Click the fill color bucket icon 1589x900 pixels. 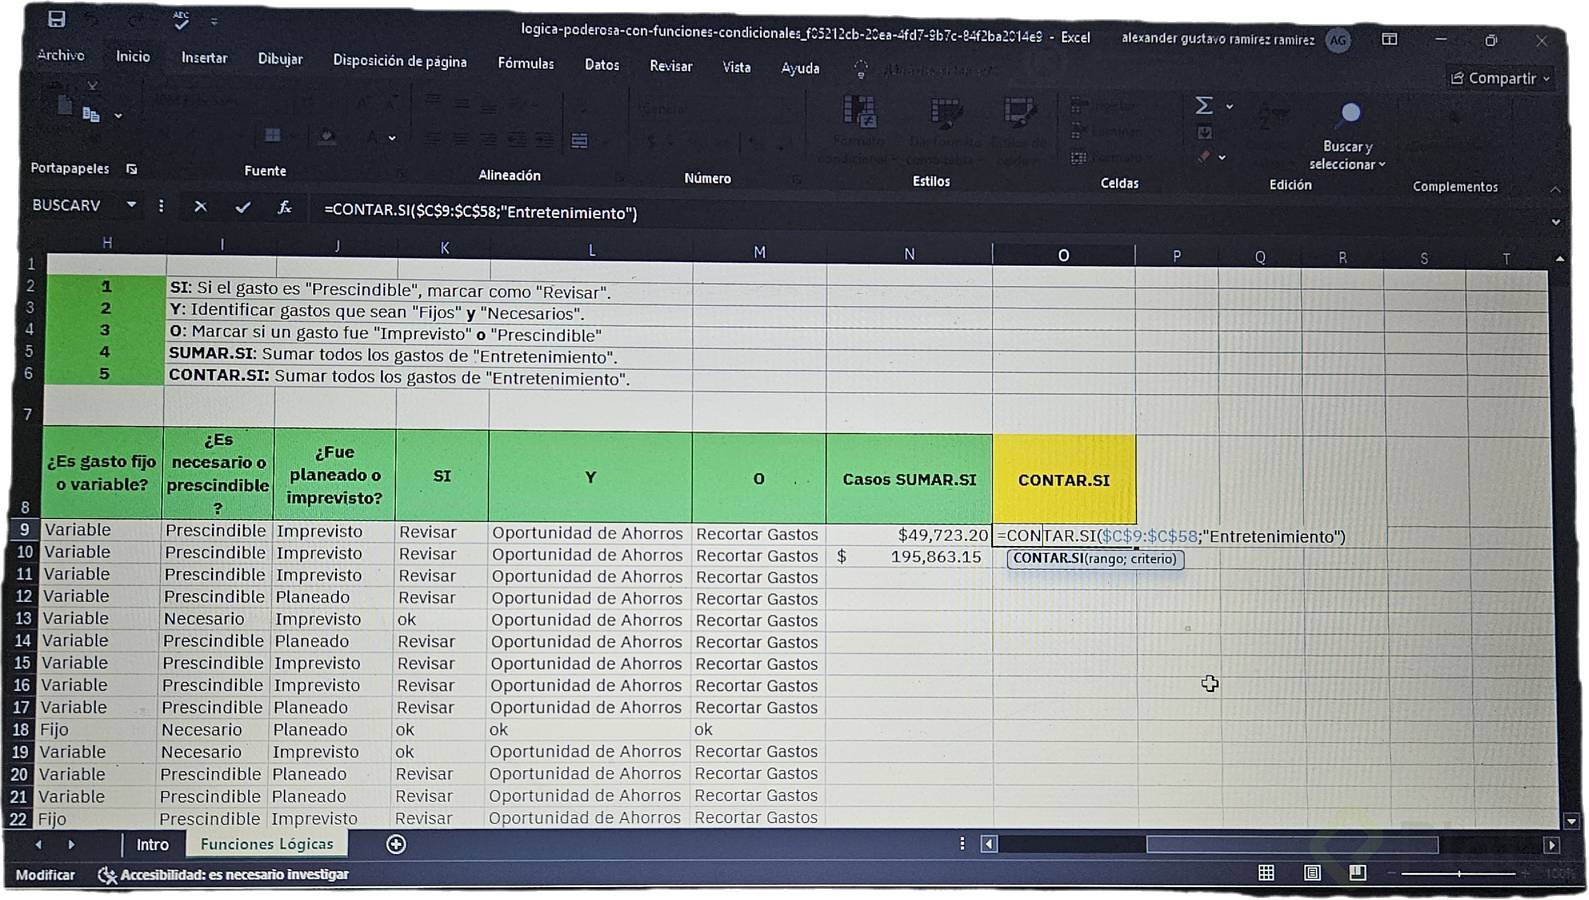pyautogui.click(x=327, y=136)
